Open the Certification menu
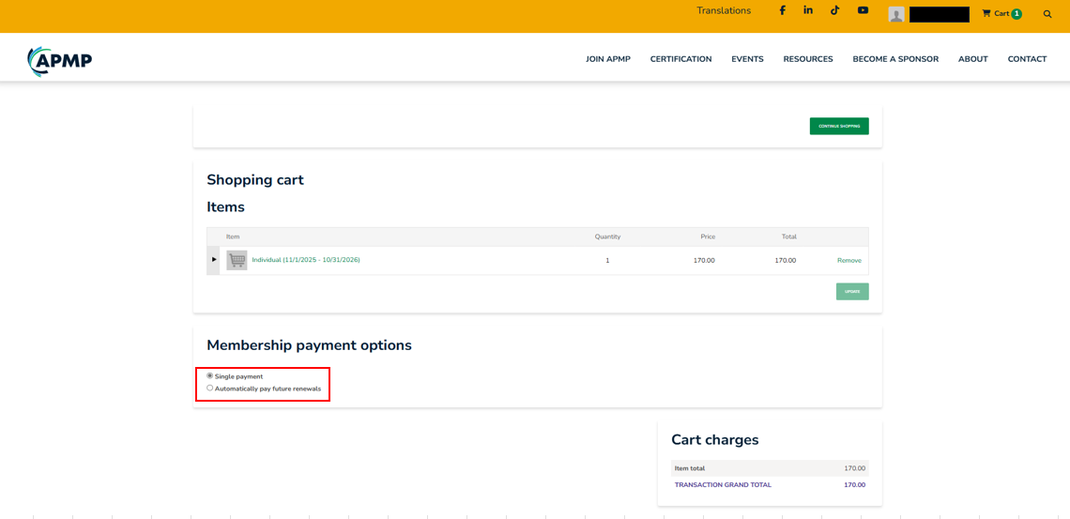This screenshot has height=519, width=1070. point(680,59)
